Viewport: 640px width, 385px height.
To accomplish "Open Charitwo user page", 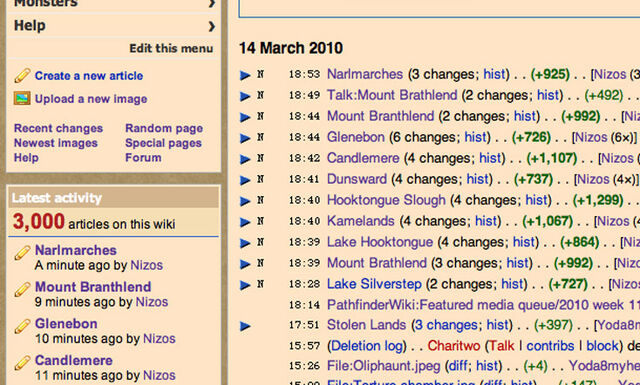I will pyautogui.click(x=453, y=346).
